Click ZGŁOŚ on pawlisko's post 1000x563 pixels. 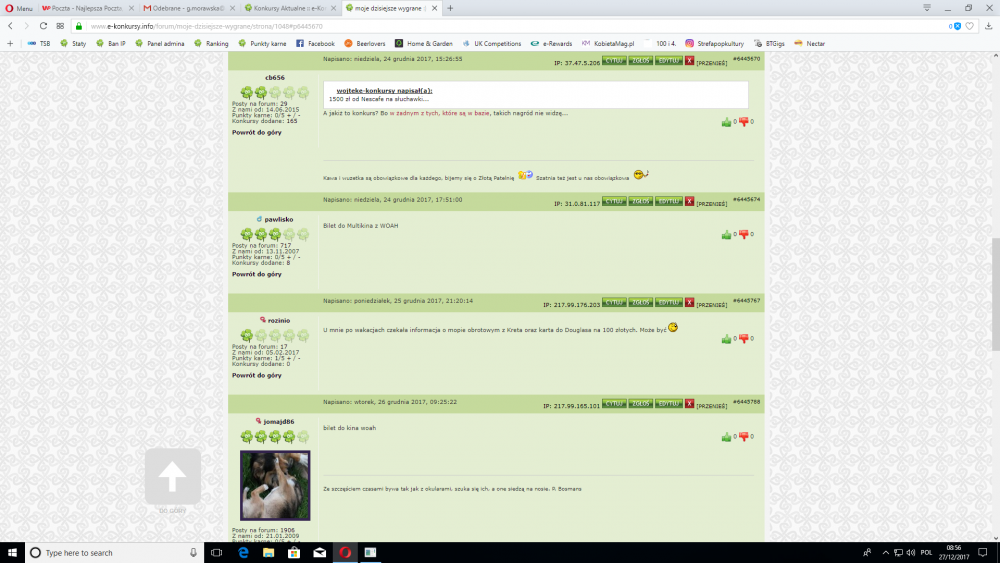[x=641, y=201]
